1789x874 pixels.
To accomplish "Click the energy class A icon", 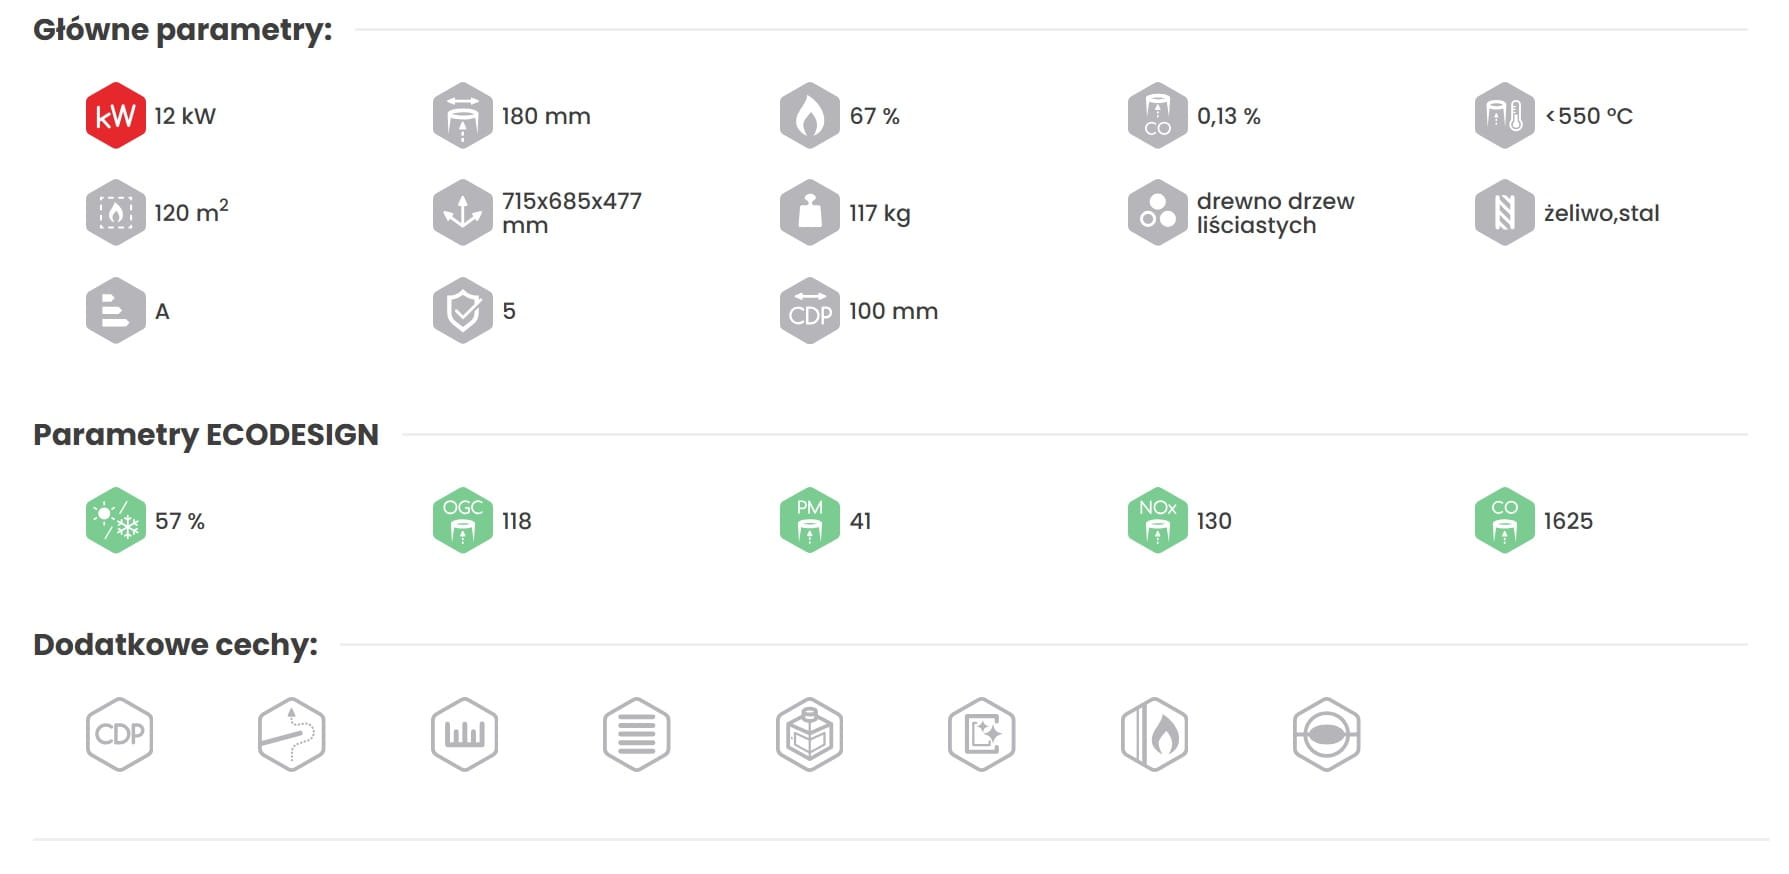I will pos(115,311).
